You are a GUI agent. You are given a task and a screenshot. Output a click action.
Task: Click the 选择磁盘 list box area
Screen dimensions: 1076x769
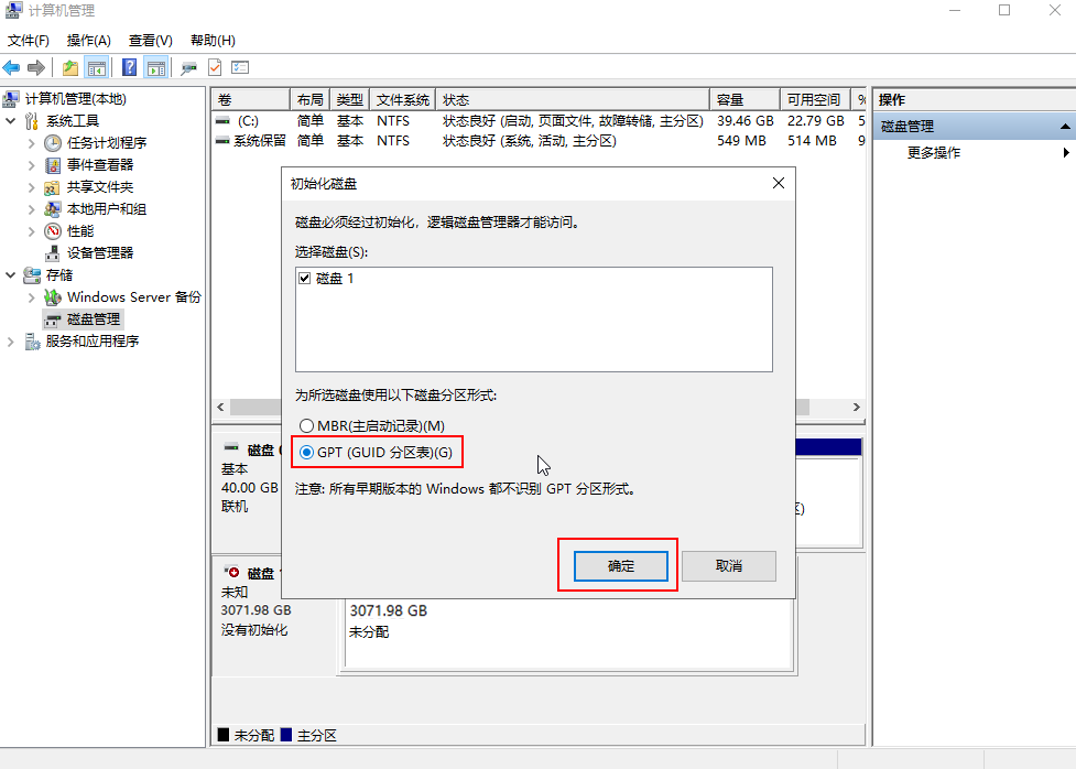click(534, 320)
